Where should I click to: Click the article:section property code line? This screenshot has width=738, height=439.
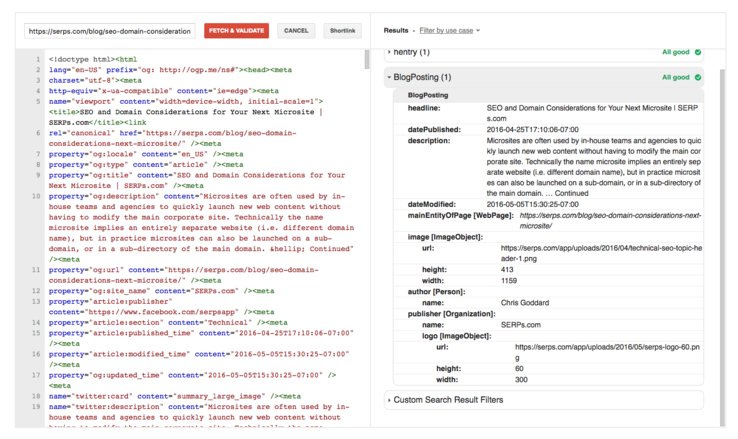tap(168, 322)
